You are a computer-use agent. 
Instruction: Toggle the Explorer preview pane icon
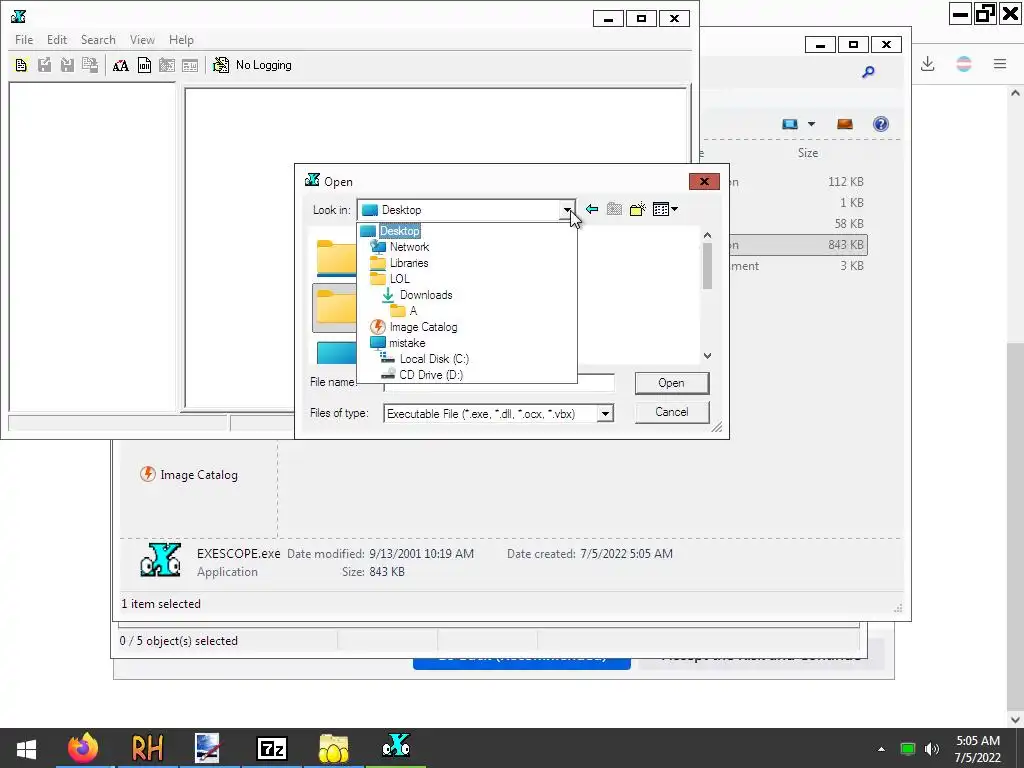(844, 124)
